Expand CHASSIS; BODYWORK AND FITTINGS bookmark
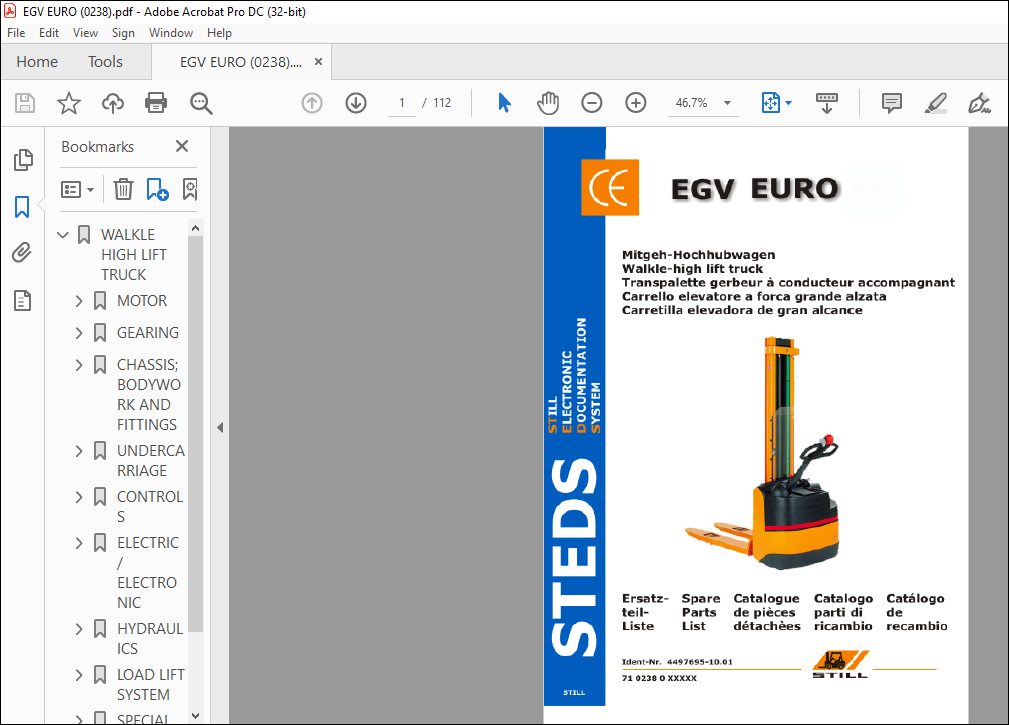 [x=79, y=365]
